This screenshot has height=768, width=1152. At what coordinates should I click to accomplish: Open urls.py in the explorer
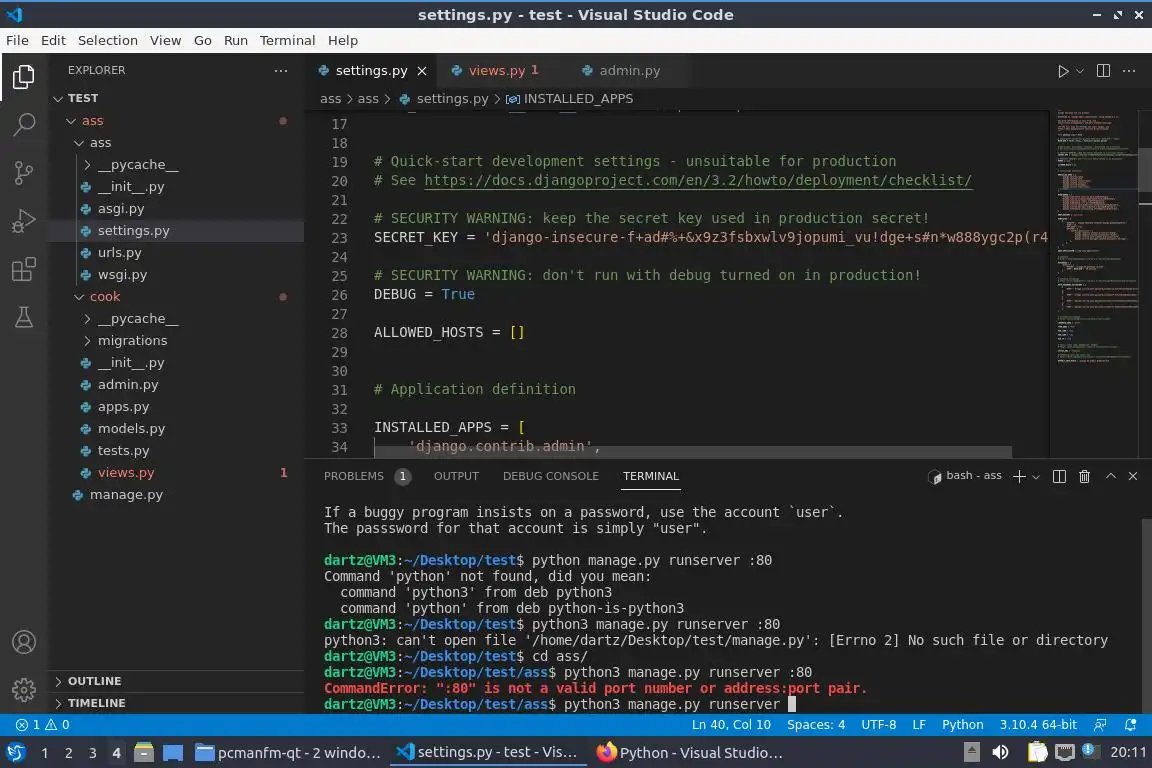point(120,253)
